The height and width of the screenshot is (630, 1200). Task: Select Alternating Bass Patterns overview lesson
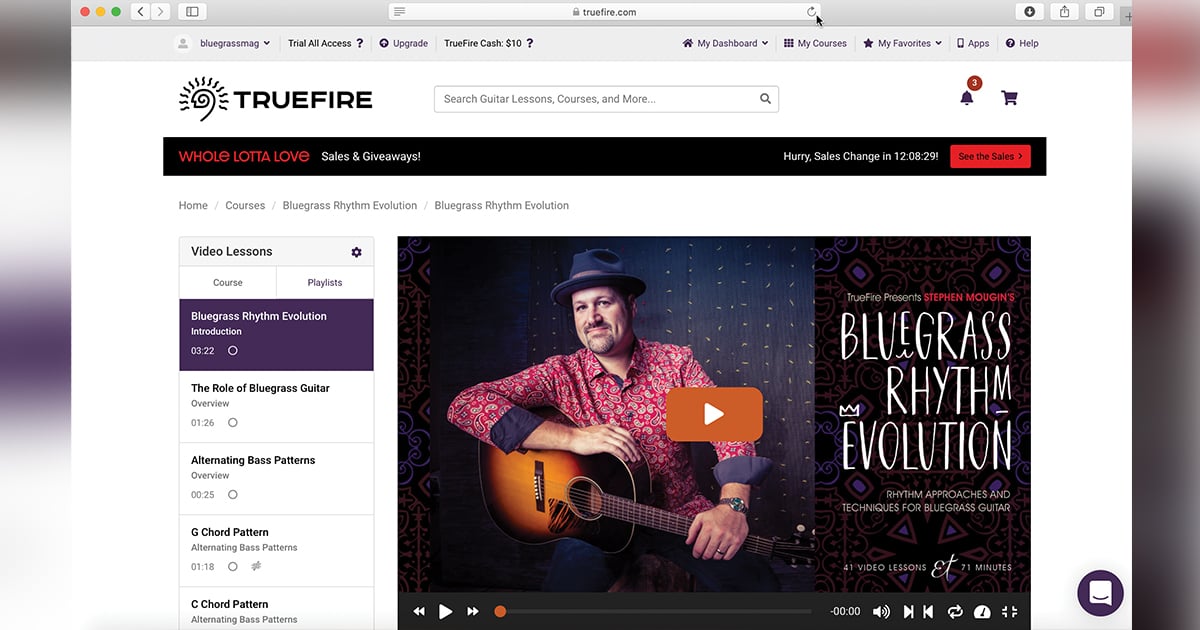coord(276,479)
